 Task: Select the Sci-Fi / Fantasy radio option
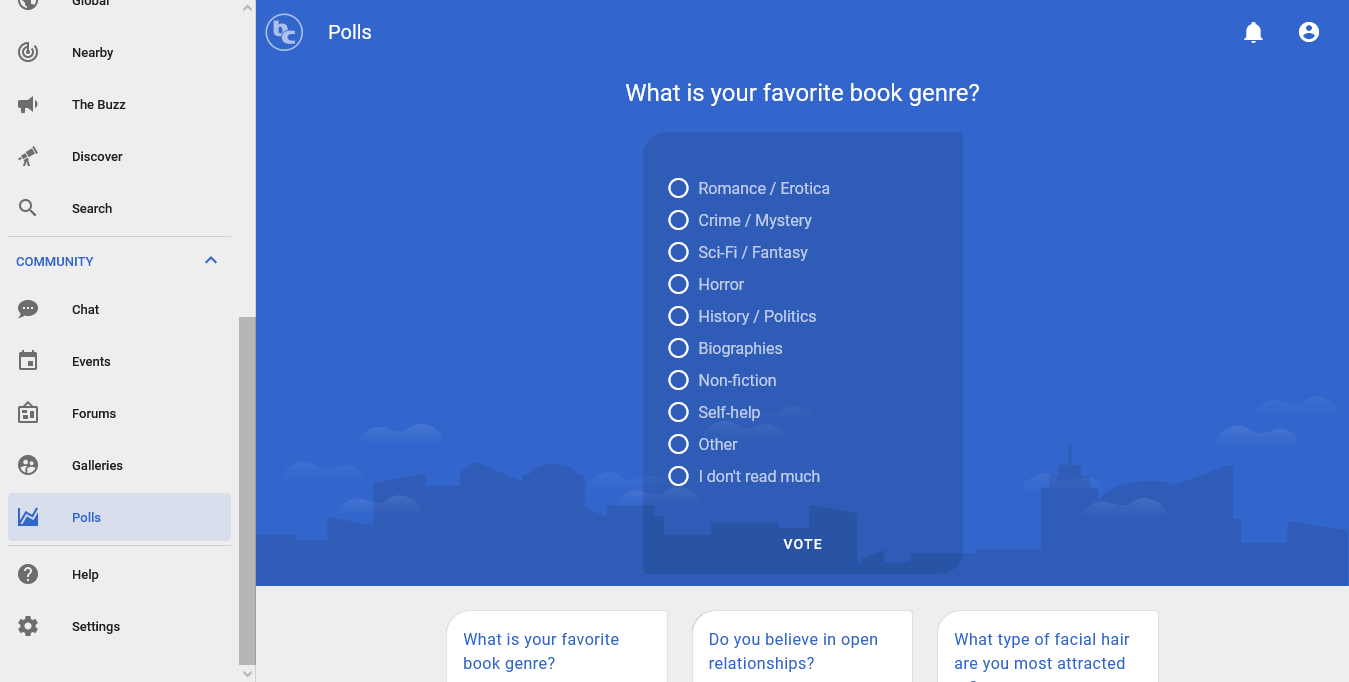pyautogui.click(x=678, y=252)
